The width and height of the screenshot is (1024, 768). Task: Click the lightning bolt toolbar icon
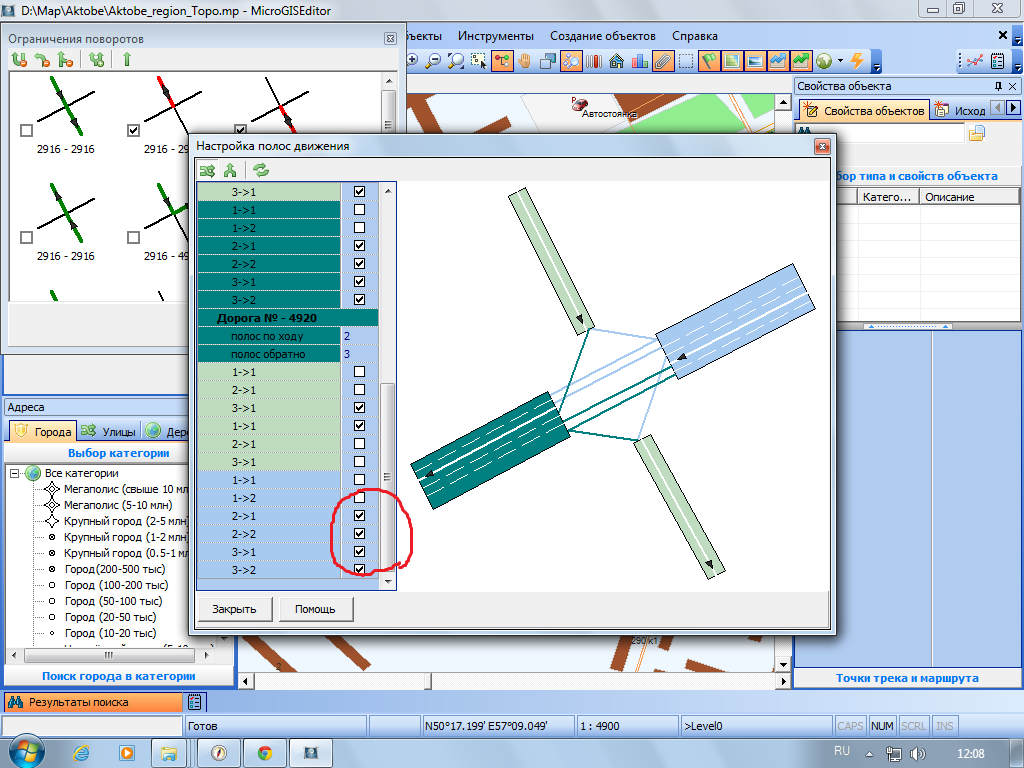(857, 61)
